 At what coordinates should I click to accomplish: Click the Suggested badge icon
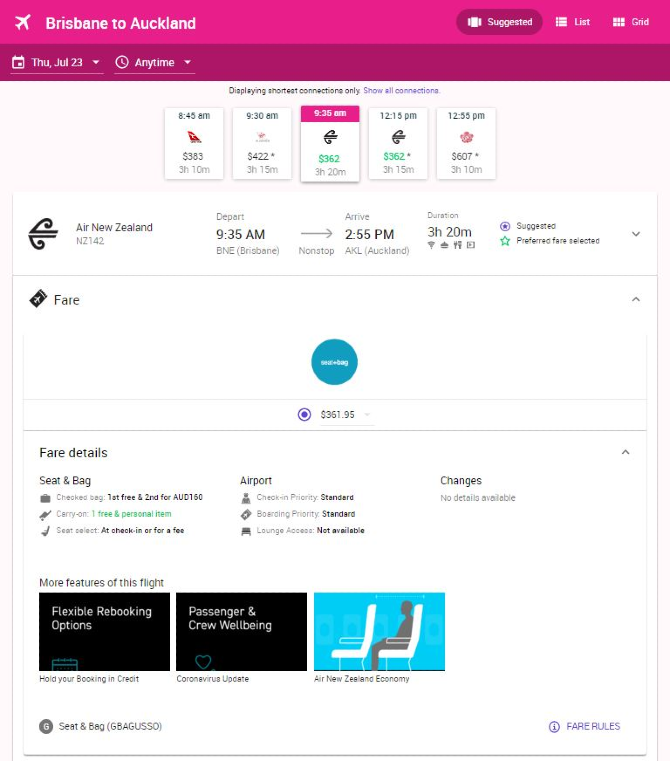[x=505, y=226]
